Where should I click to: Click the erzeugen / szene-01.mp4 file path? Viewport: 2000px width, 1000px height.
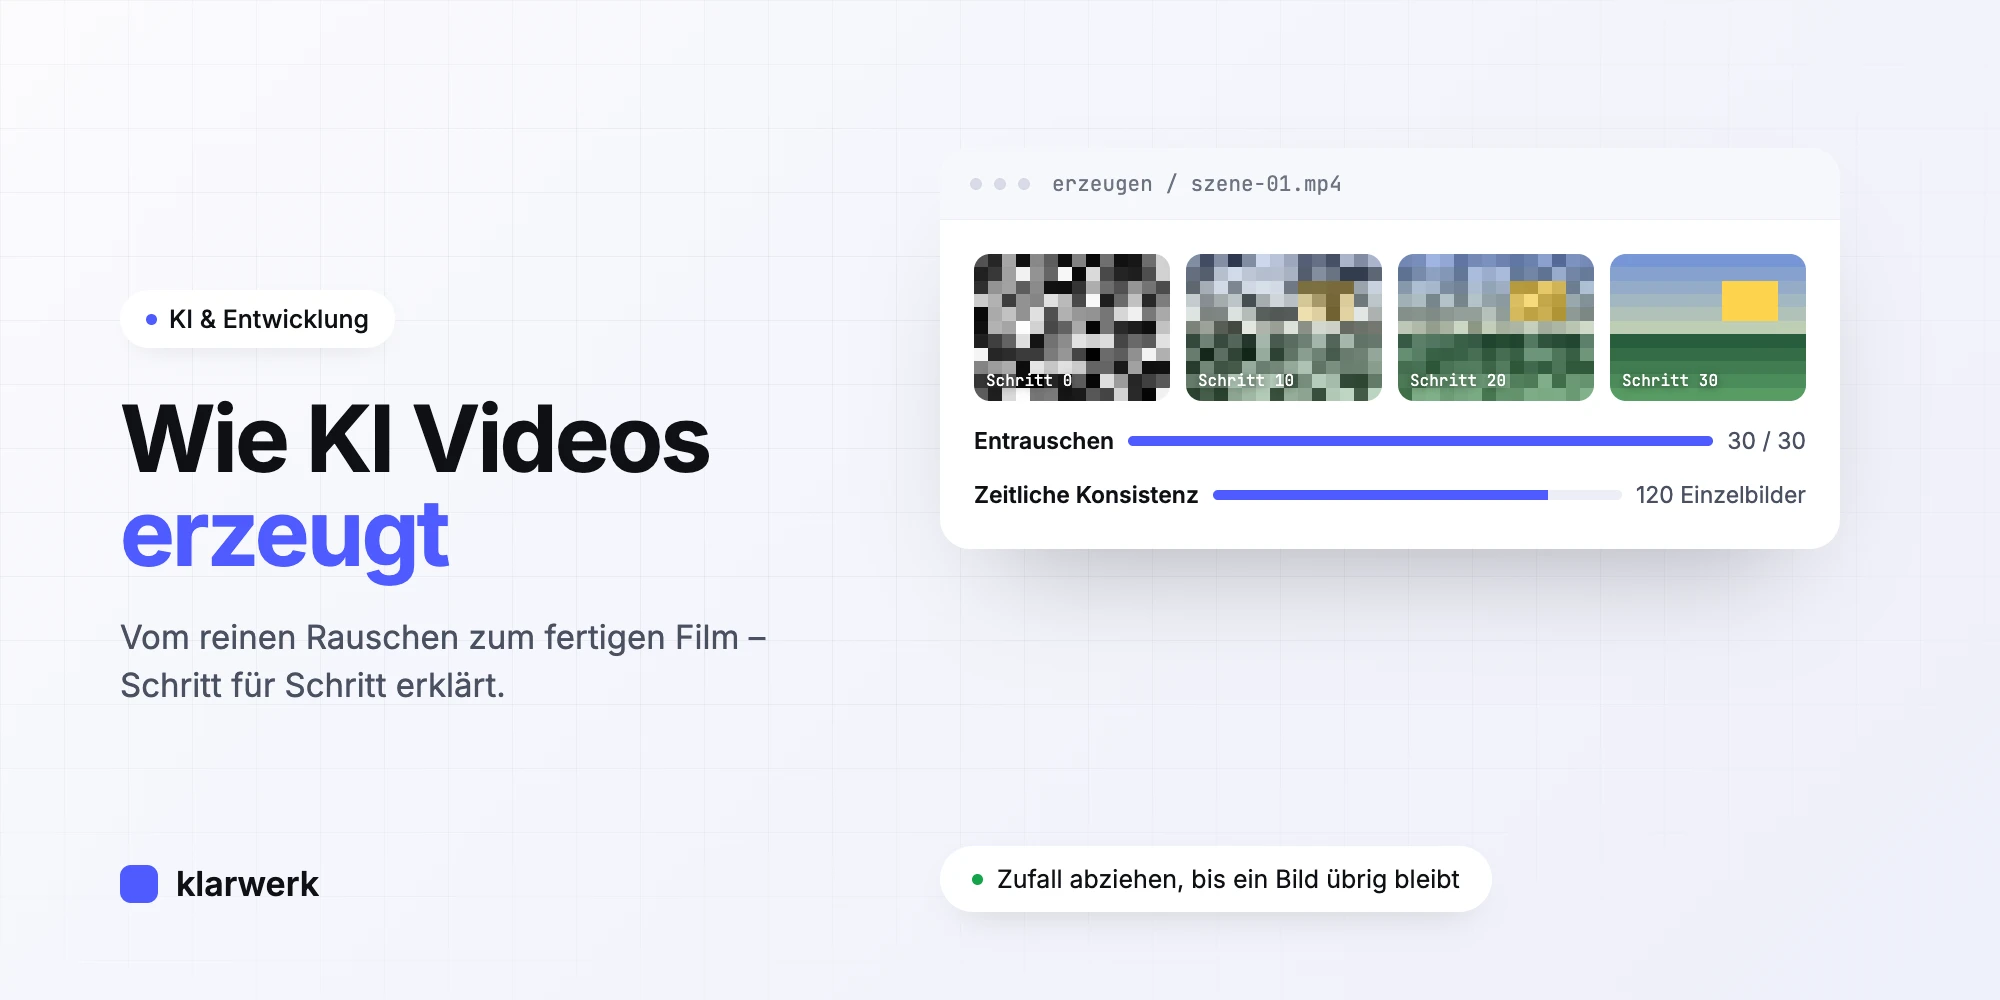click(1196, 184)
